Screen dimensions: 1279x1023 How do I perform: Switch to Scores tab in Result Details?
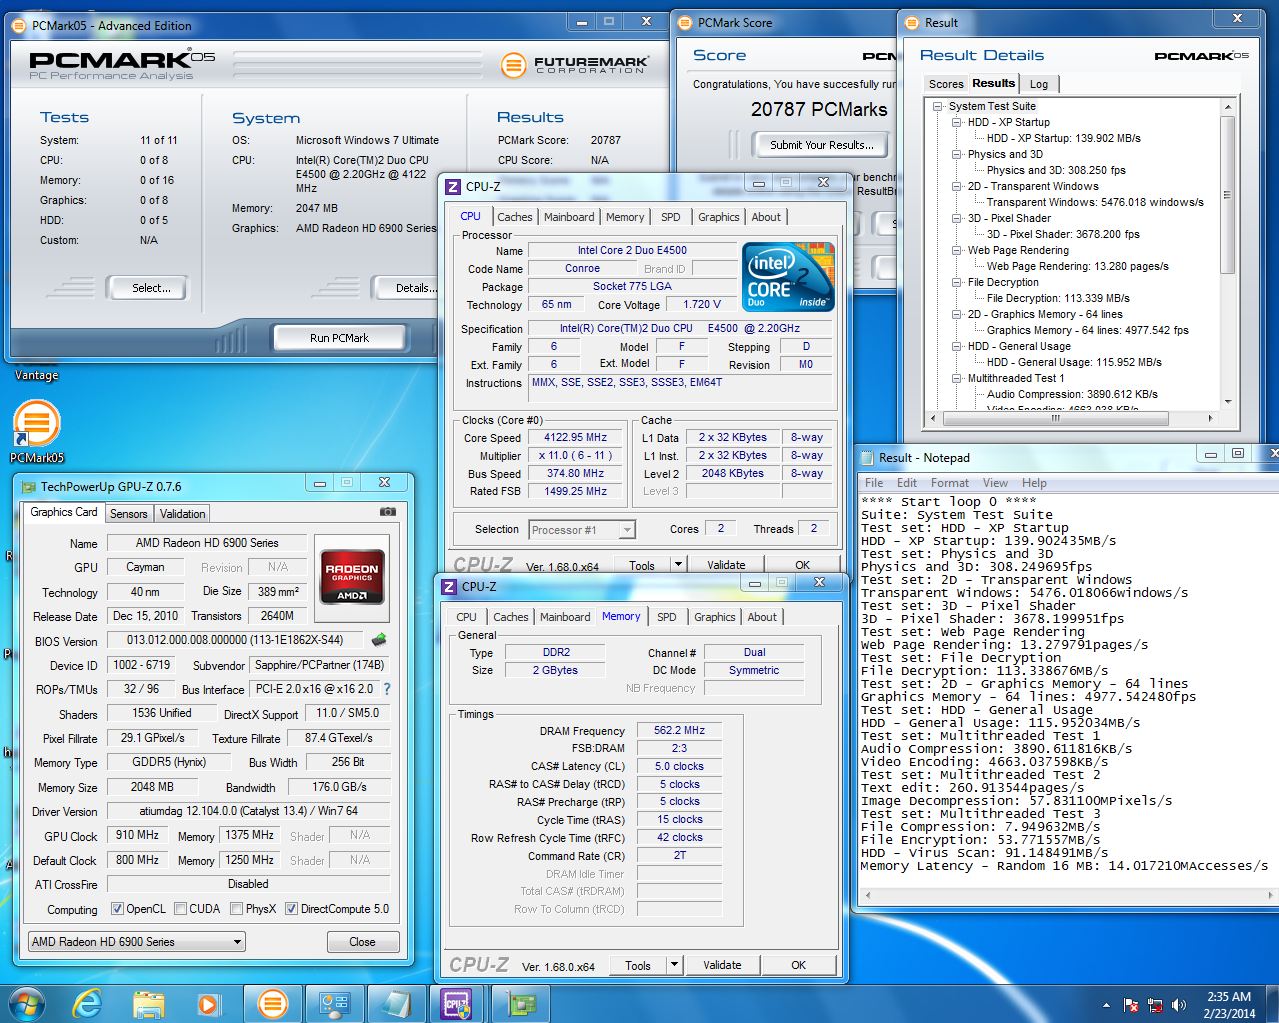tap(946, 84)
